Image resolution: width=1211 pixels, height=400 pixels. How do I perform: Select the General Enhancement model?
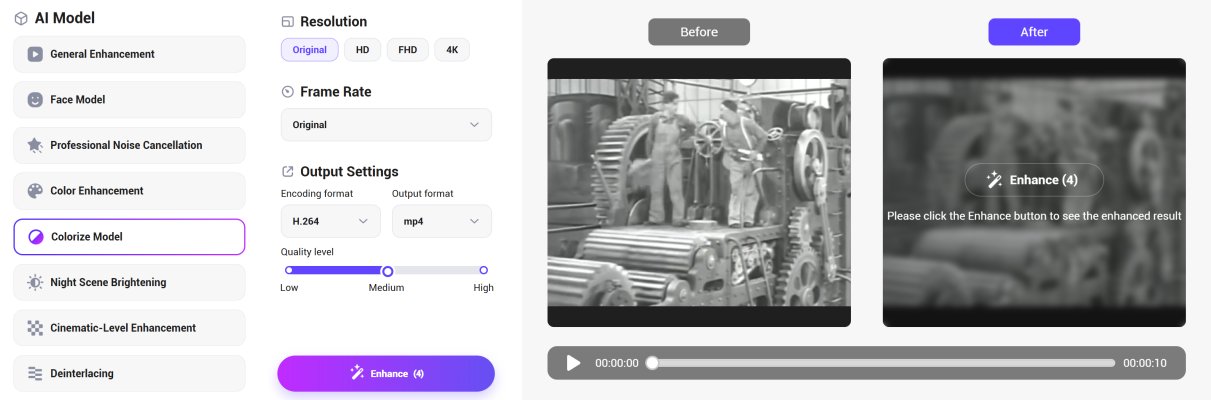click(x=129, y=54)
